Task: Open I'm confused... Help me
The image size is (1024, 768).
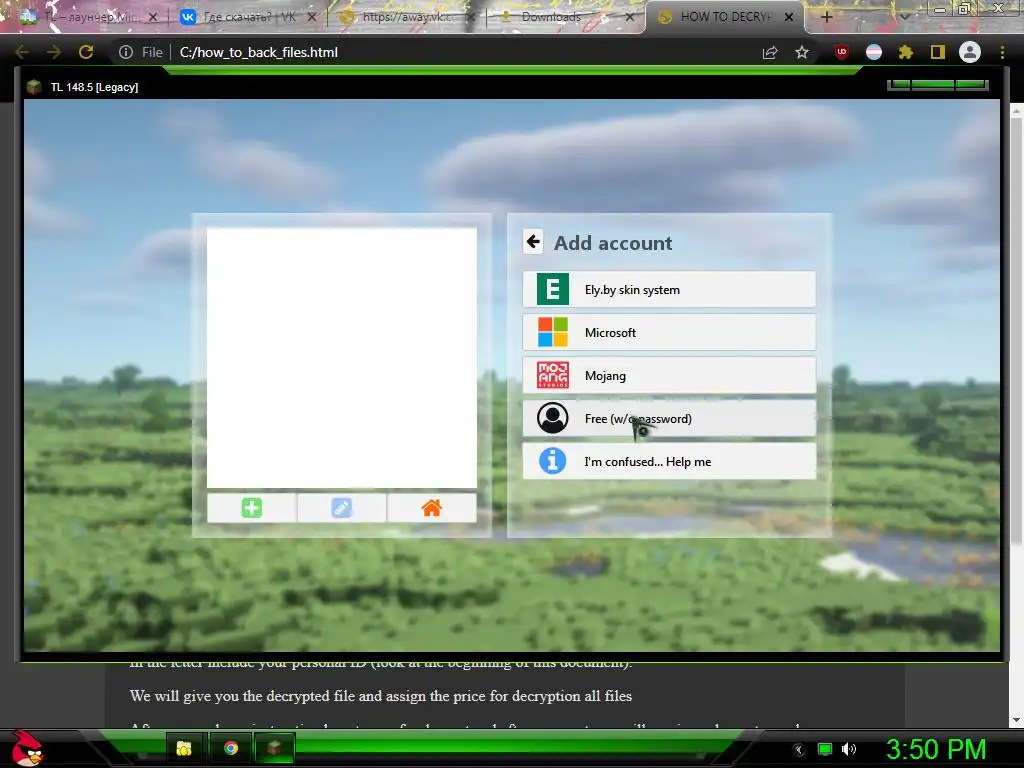Action: (x=669, y=462)
